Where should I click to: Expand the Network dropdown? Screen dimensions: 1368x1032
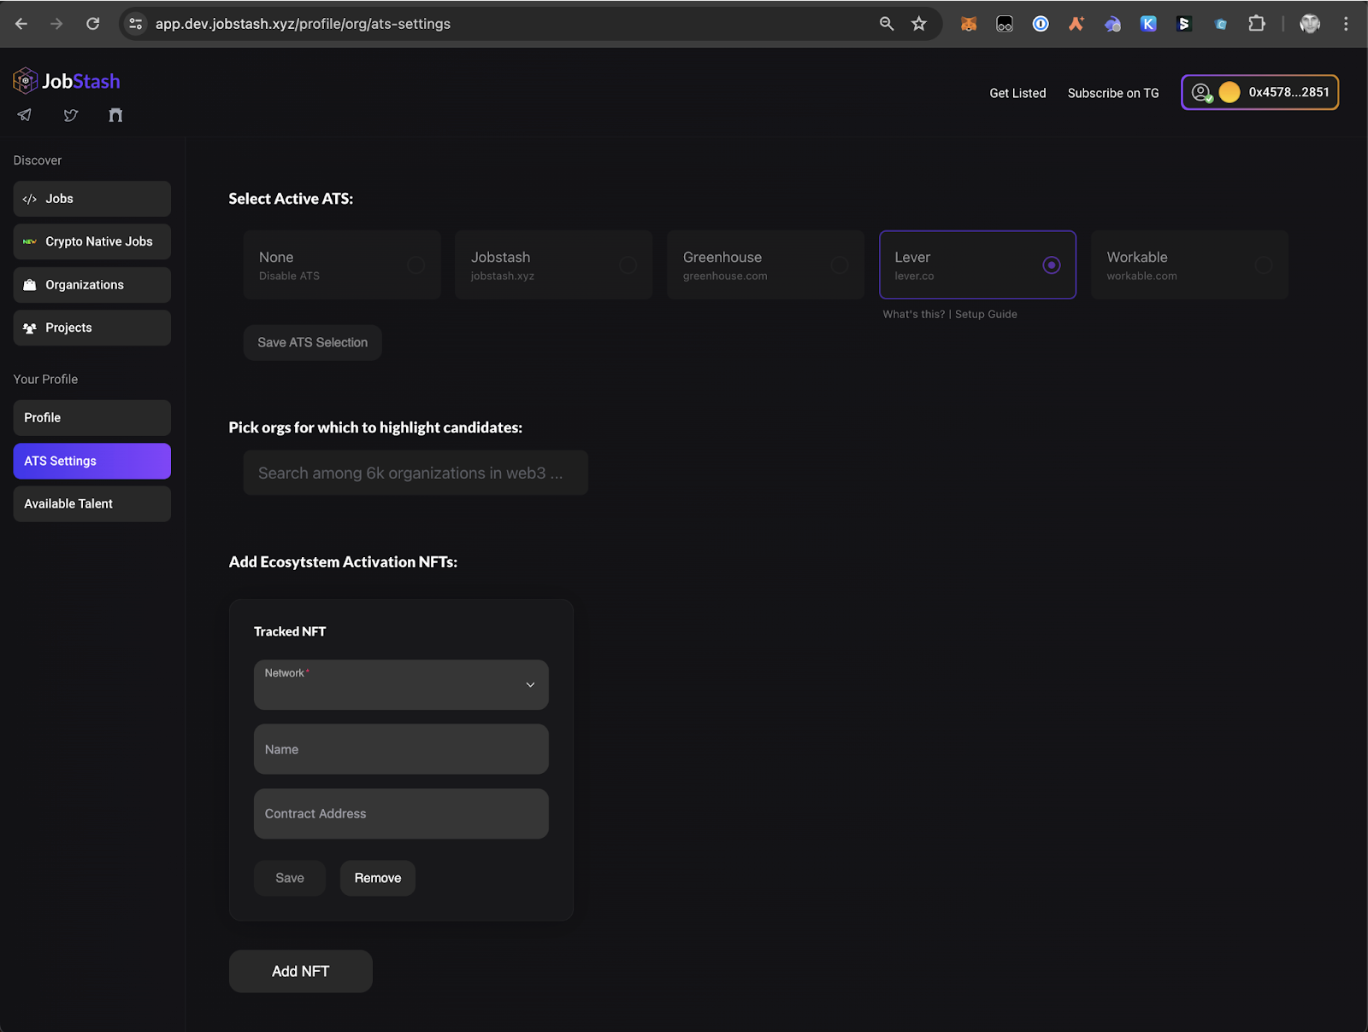[401, 685]
